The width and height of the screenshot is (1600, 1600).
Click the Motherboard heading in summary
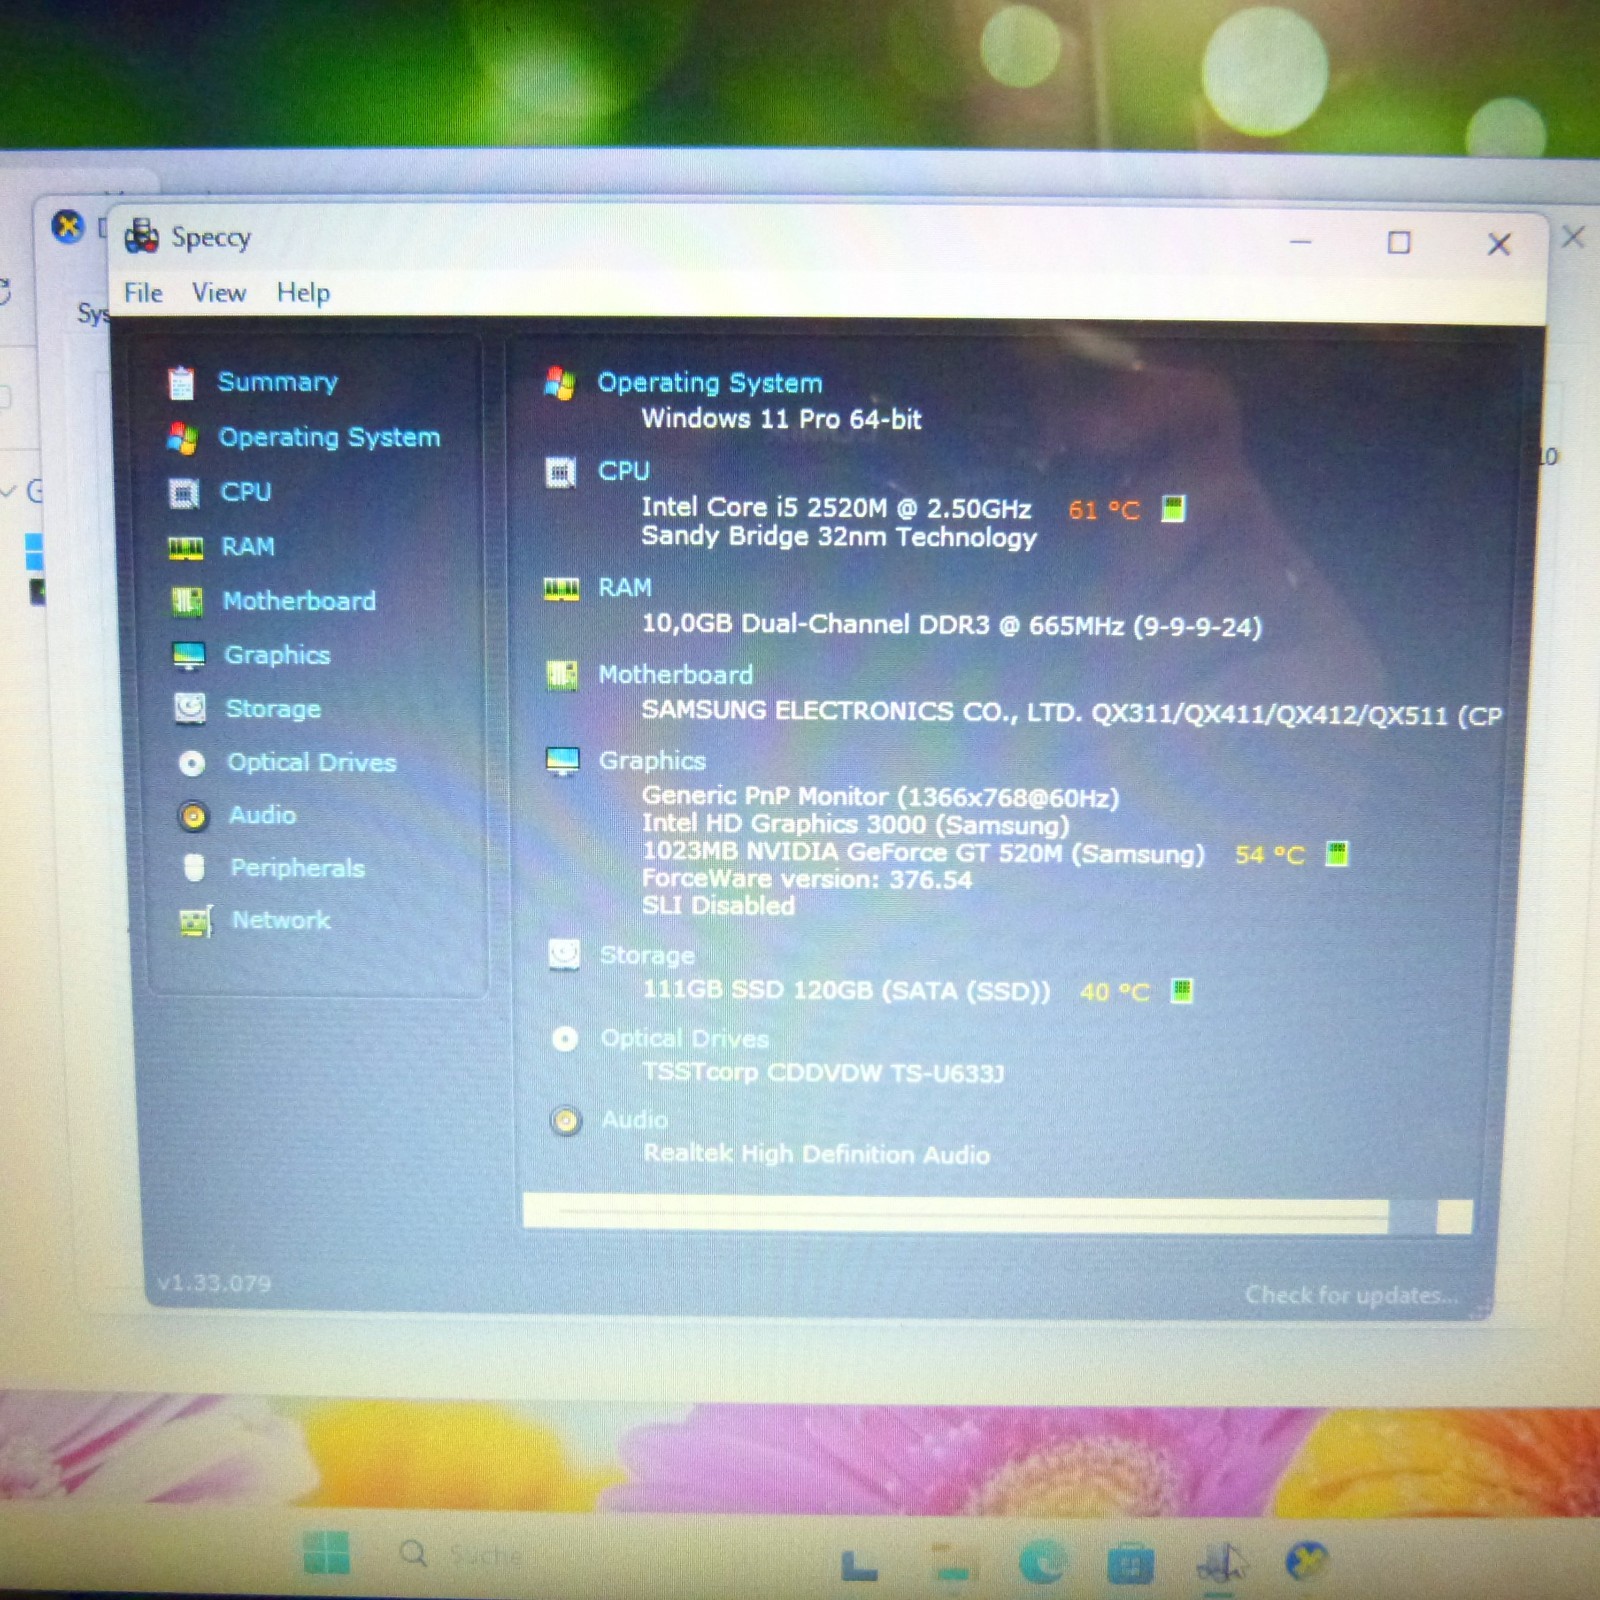676,674
